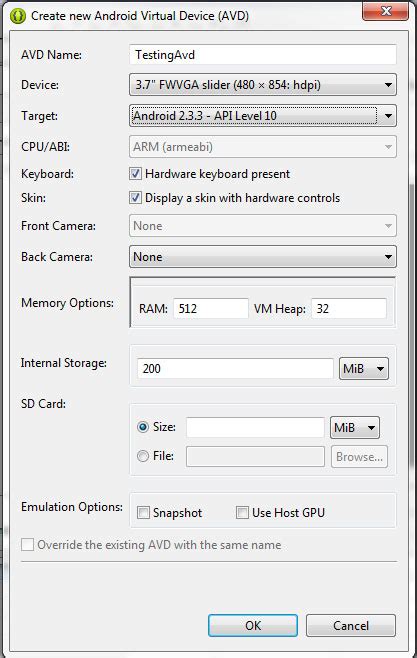The image size is (417, 658).
Task: Toggle Hardware keyboard present checkbox
Action: point(135,174)
